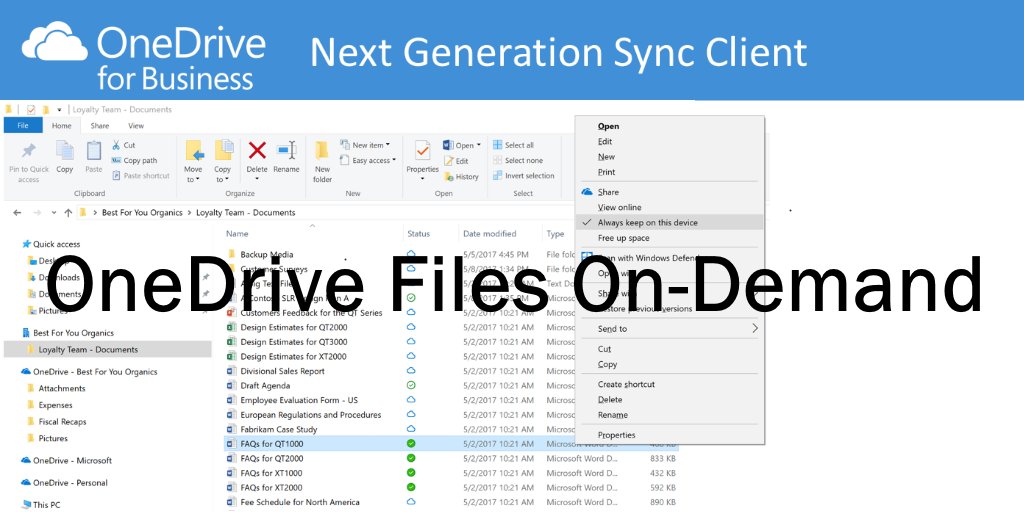Open the New item dropdown
The height and width of the screenshot is (512, 1024).
pyautogui.click(x=364, y=145)
